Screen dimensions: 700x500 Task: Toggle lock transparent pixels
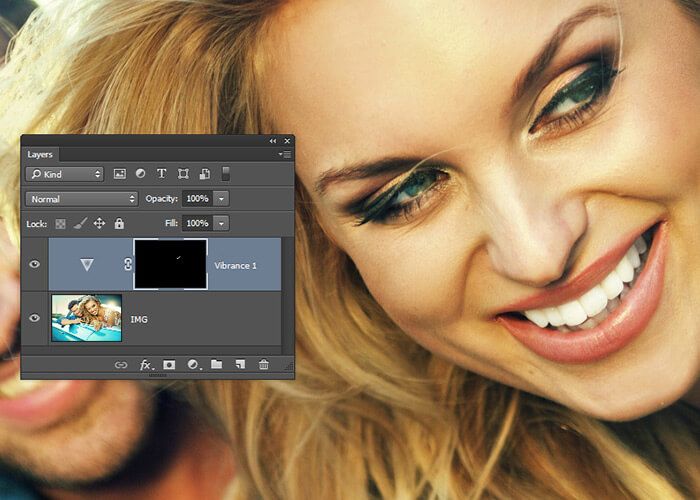coord(60,223)
